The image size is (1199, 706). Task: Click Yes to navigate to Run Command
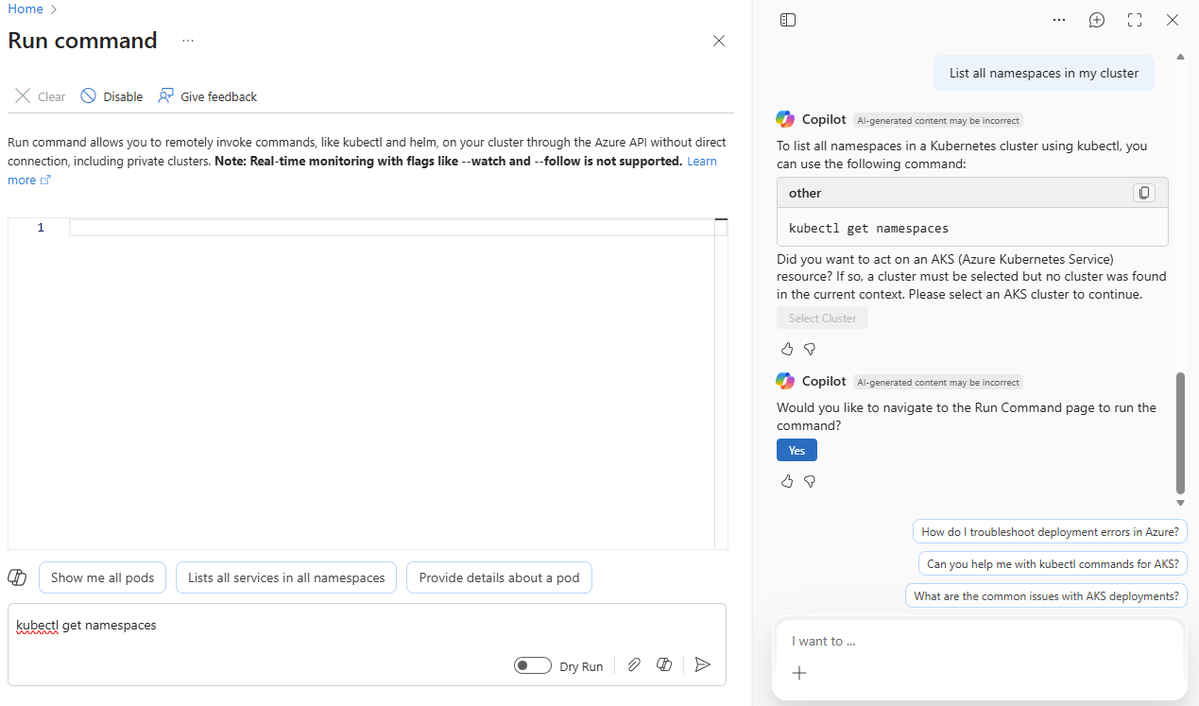click(x=797, y=451)
